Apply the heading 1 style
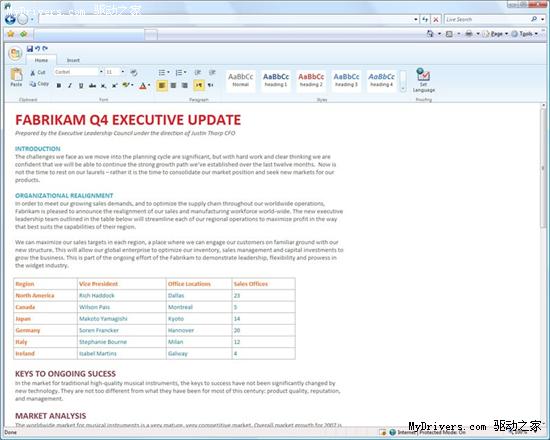This screenshot has height=440, width=550. pyautogui.click(x=276, y=81)
